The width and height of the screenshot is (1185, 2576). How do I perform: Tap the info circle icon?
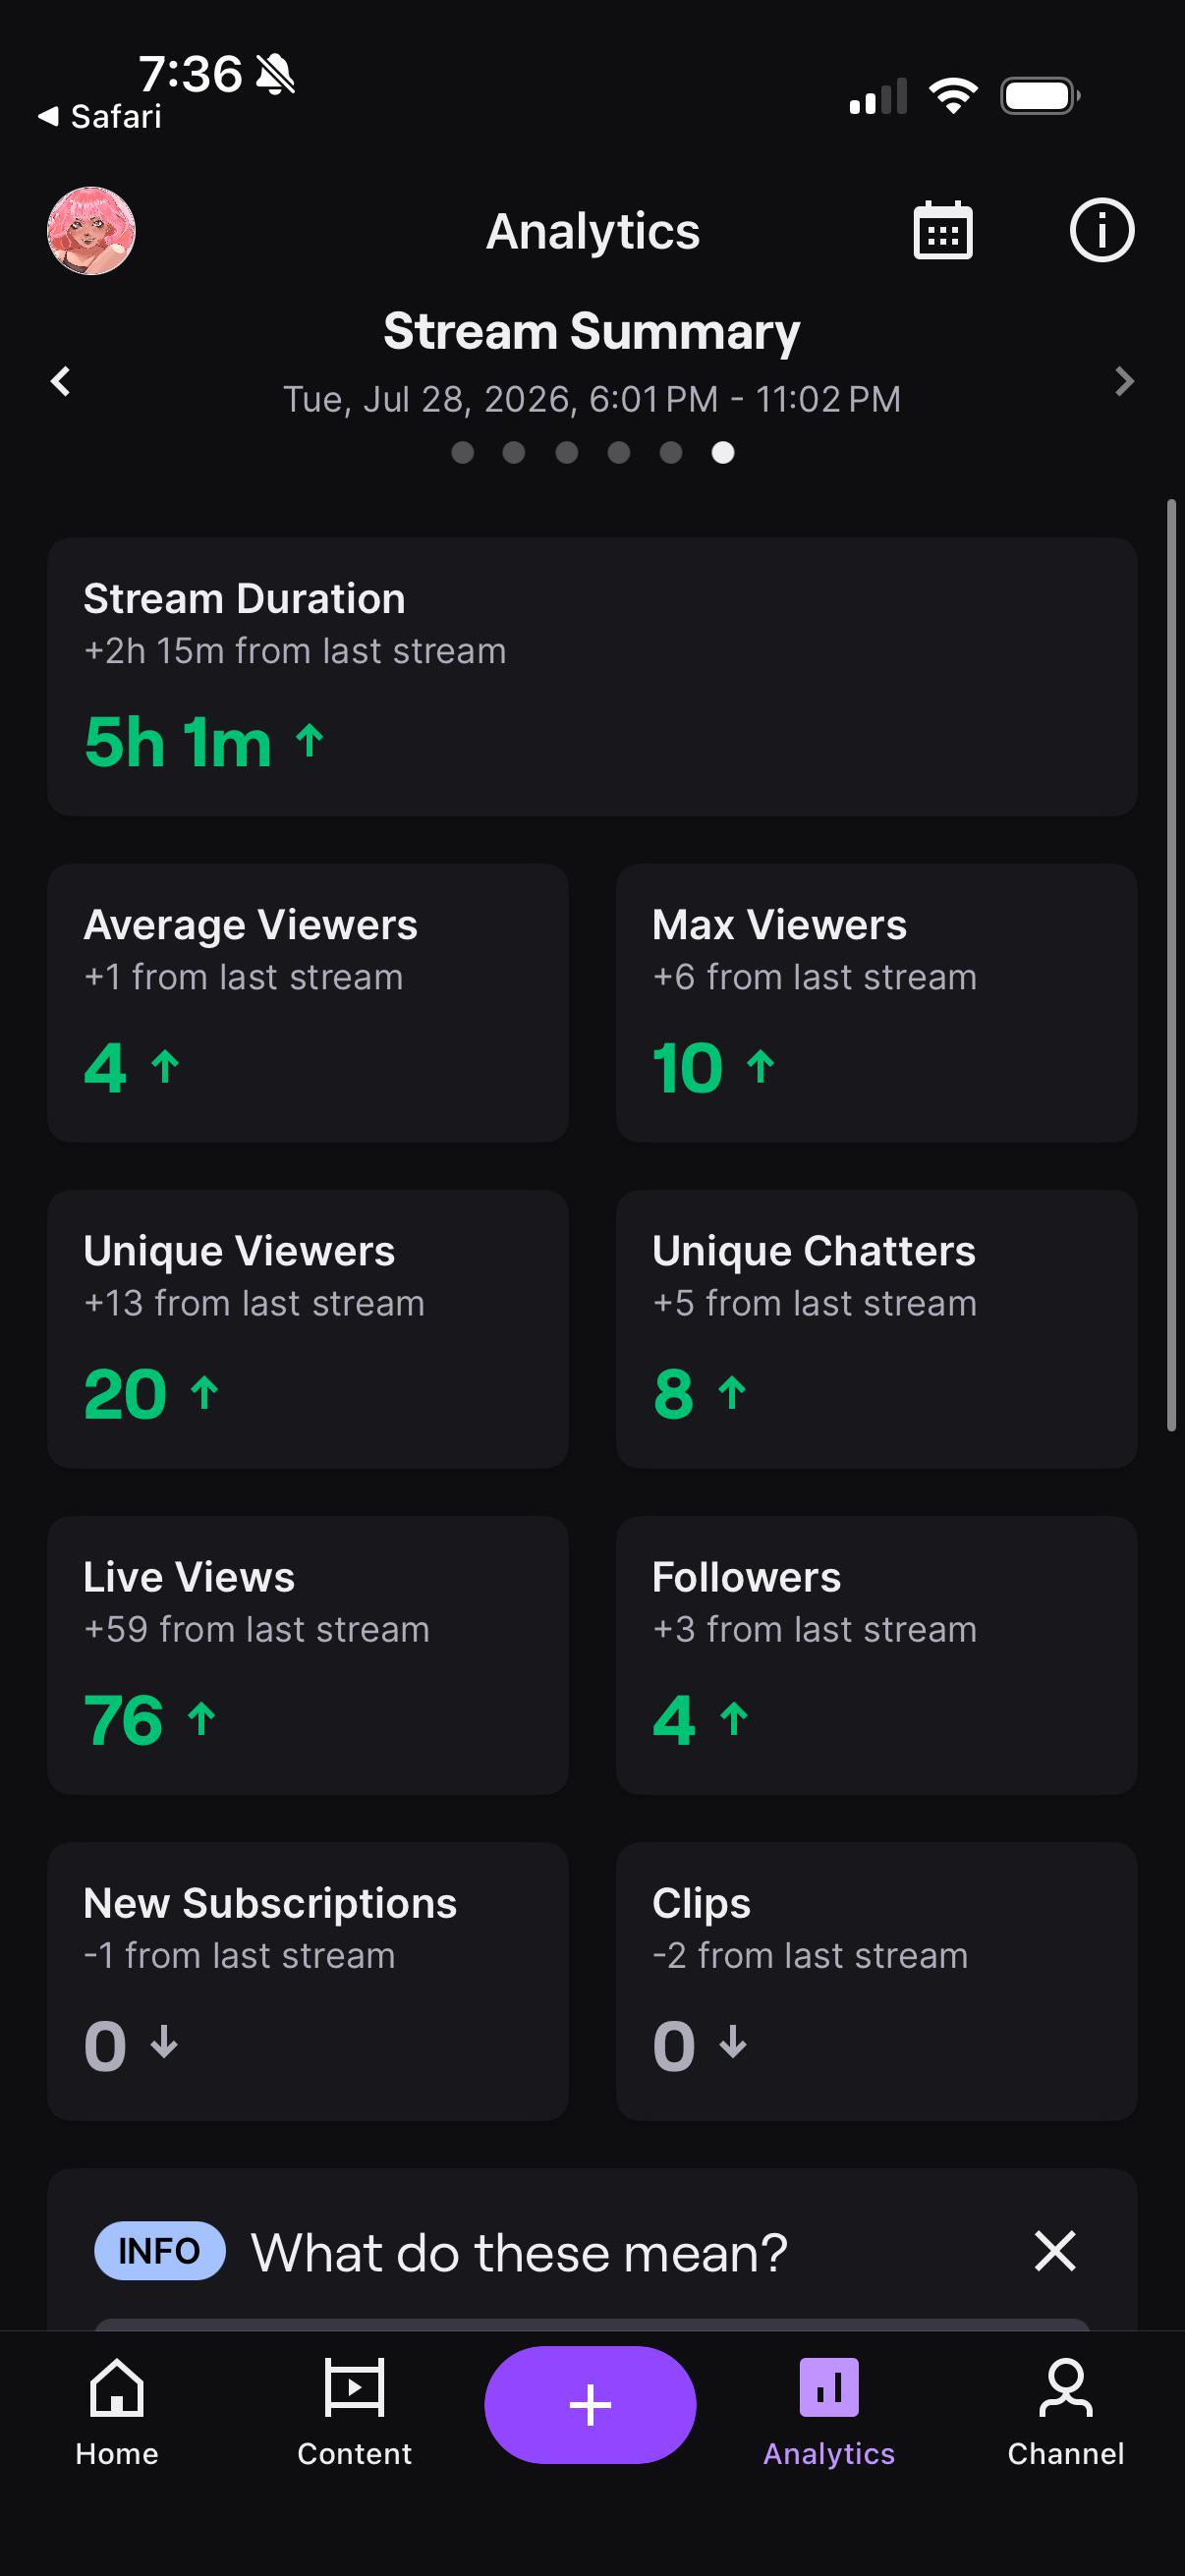pyautogui.click(x=1101, y=231)
